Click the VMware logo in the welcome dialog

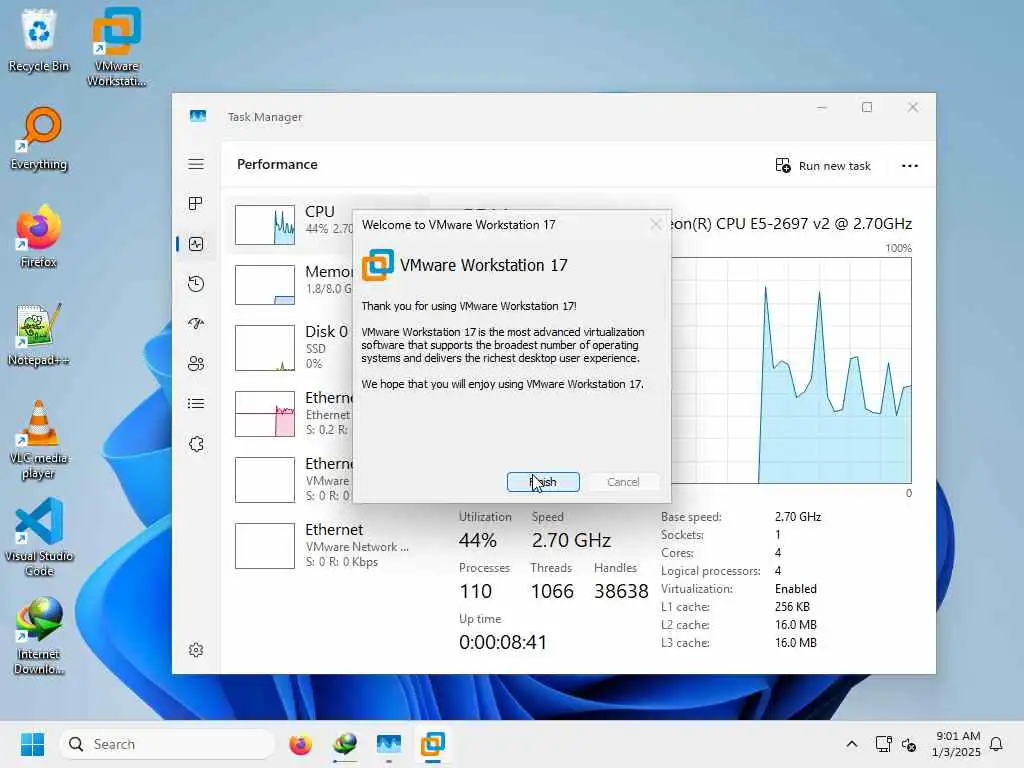[x=377, y=264]
